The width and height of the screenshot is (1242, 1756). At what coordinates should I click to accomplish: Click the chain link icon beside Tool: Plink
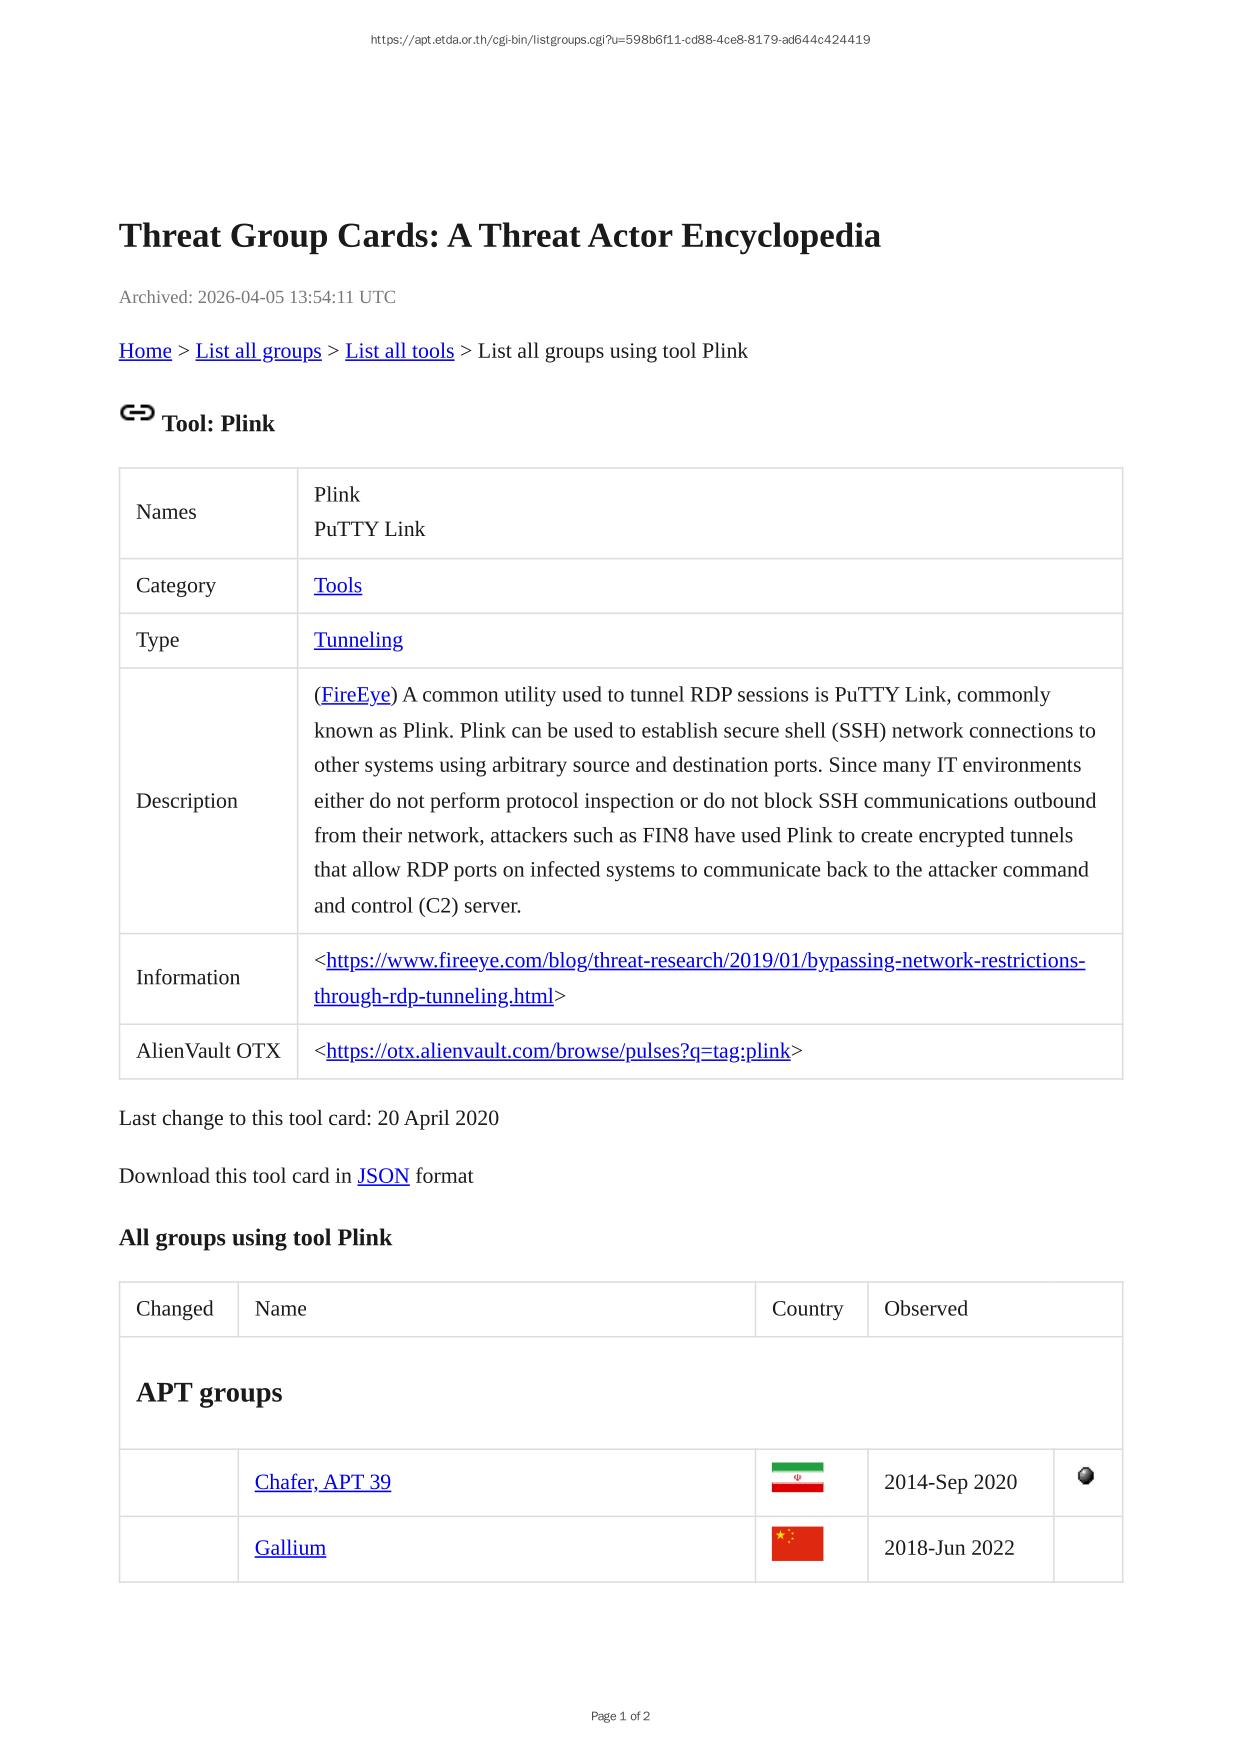[137, 413]
